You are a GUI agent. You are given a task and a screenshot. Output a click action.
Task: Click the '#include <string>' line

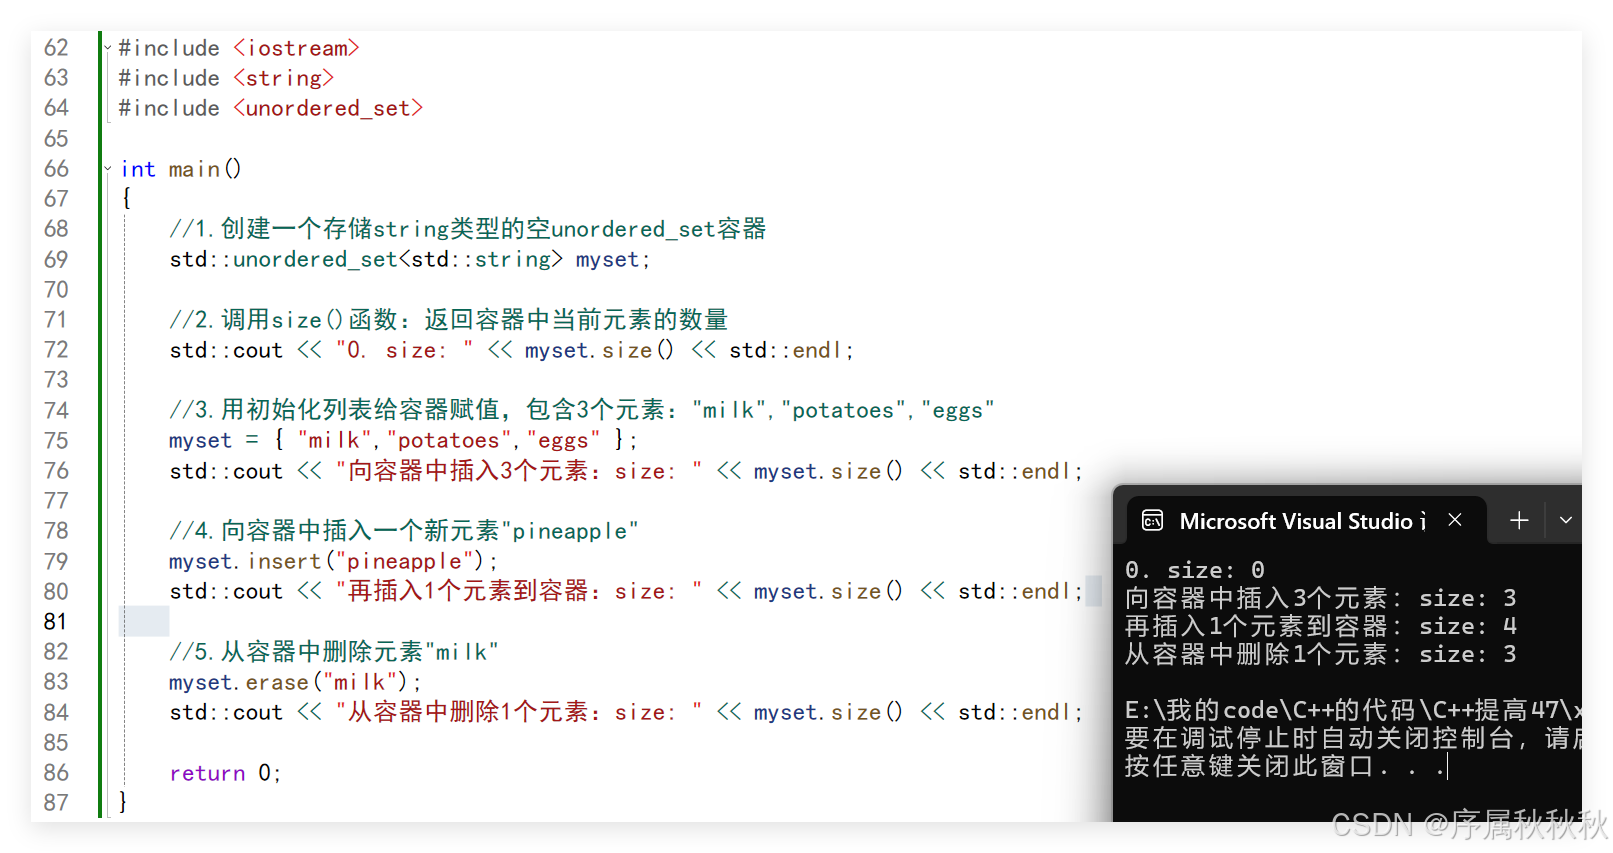coord(226,78)
